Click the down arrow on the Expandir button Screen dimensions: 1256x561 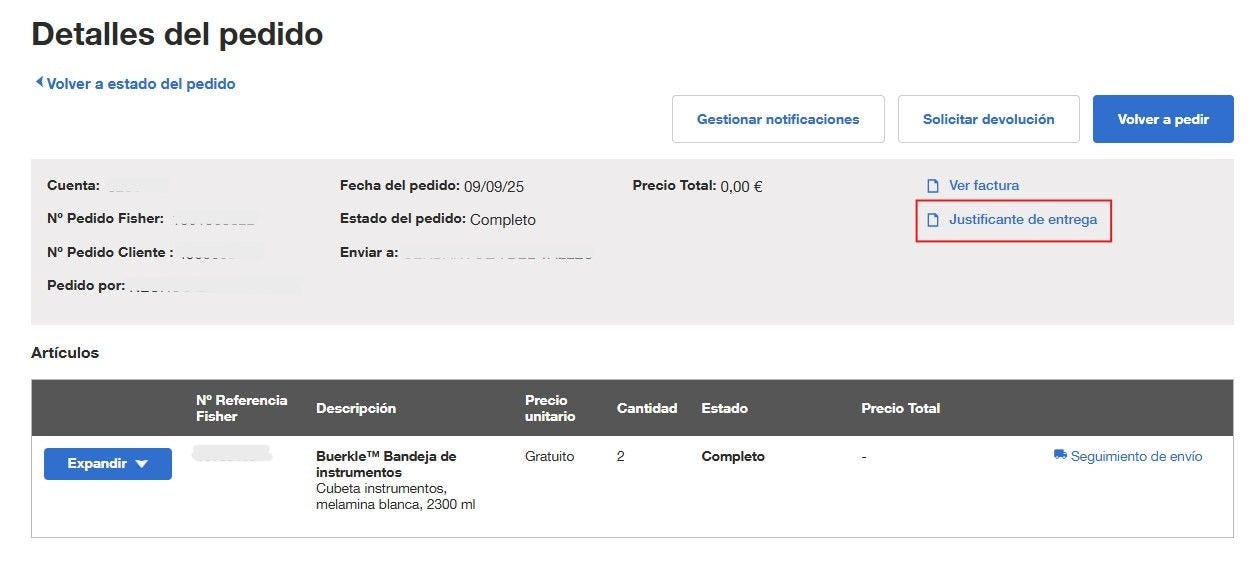tap(142, 464)
